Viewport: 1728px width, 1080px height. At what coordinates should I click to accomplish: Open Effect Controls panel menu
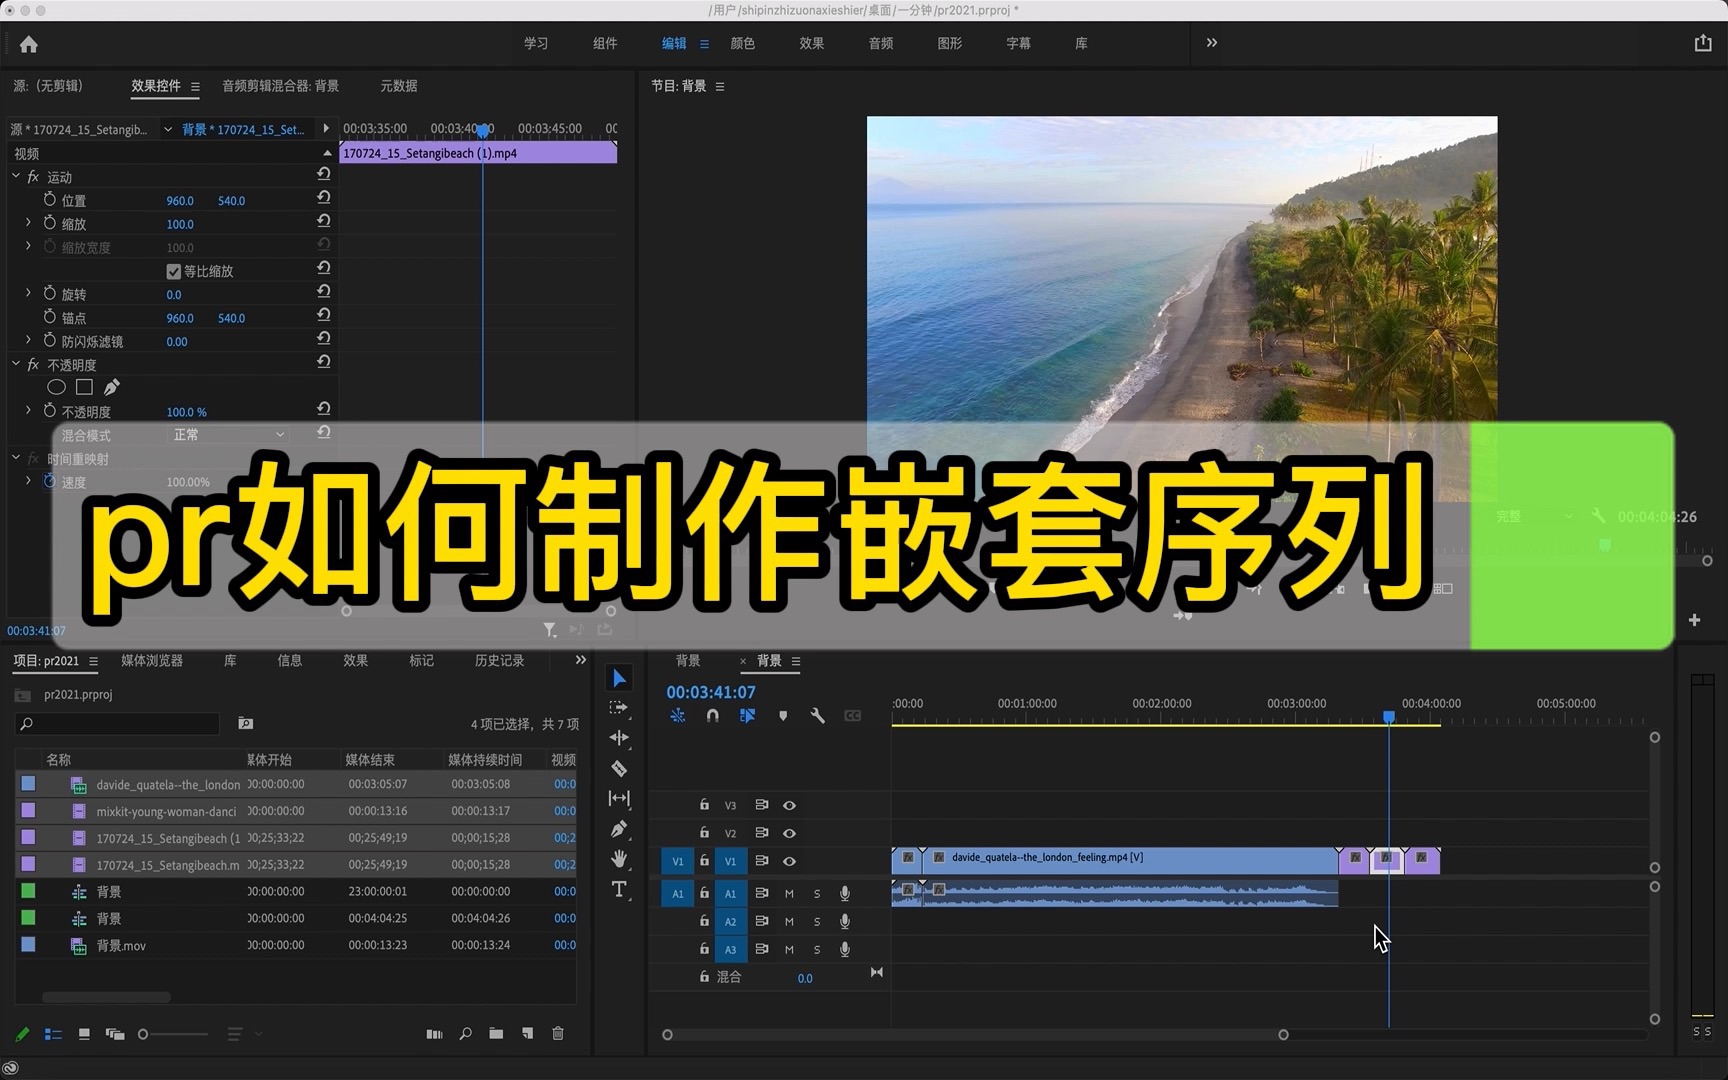coord(195,87)
